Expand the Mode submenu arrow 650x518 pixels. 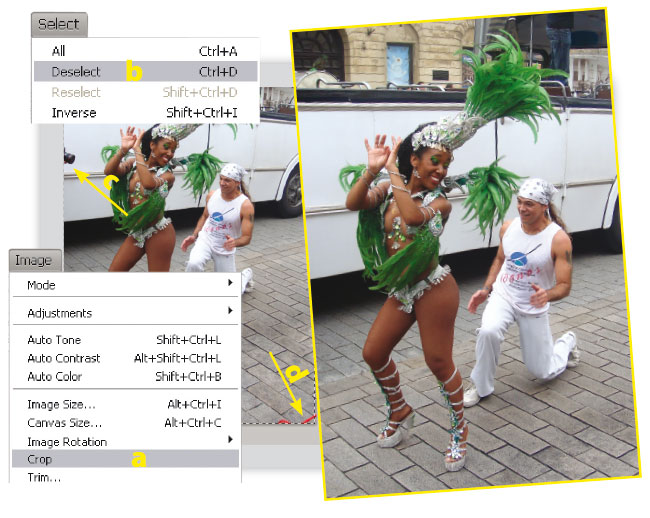(x=231, y=284)
